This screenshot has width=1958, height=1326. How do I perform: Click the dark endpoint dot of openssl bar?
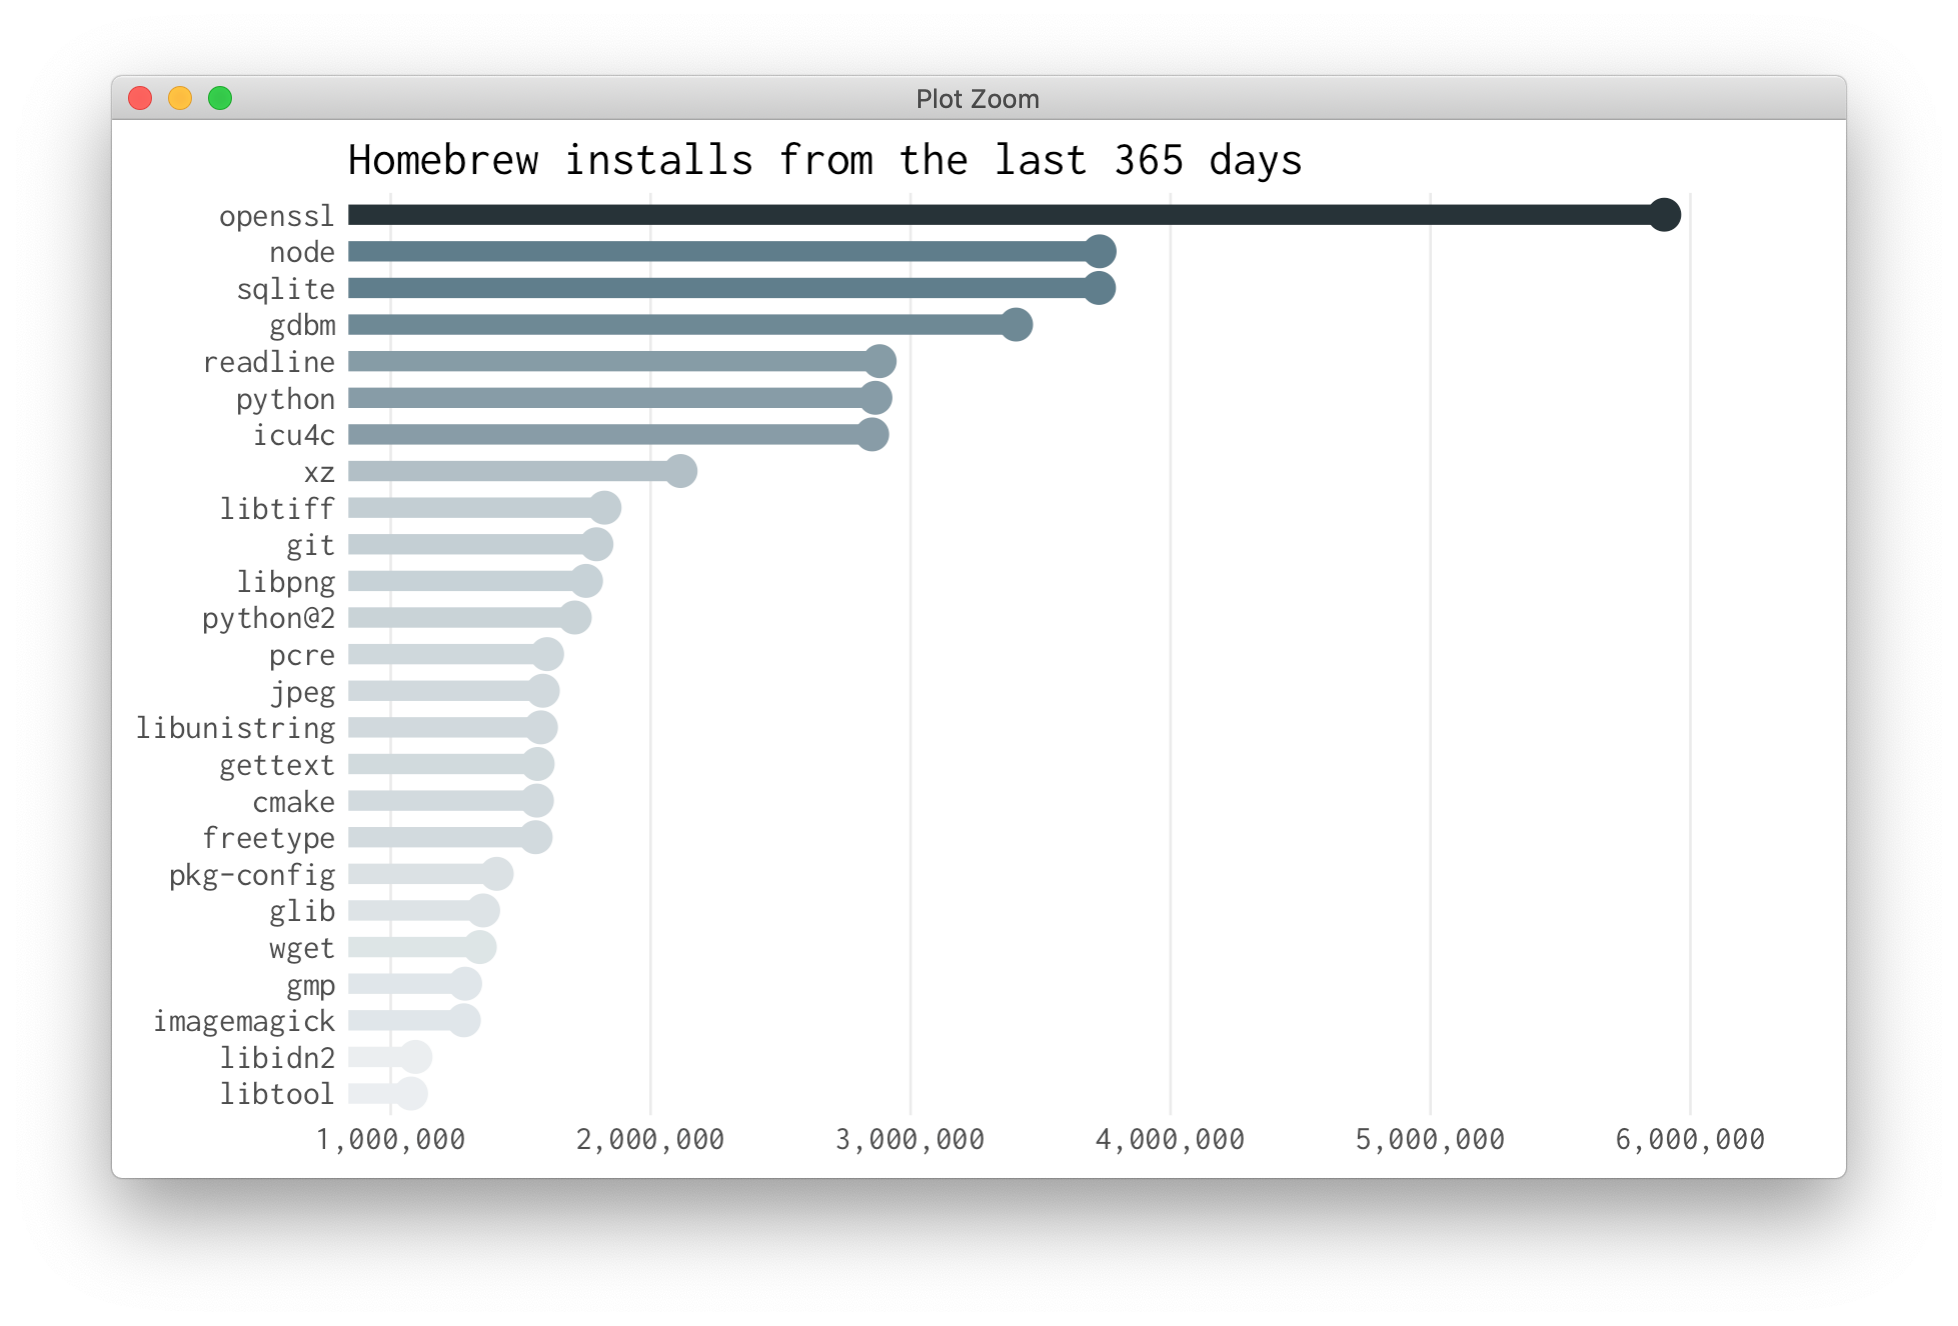(x=1664, y=215)
